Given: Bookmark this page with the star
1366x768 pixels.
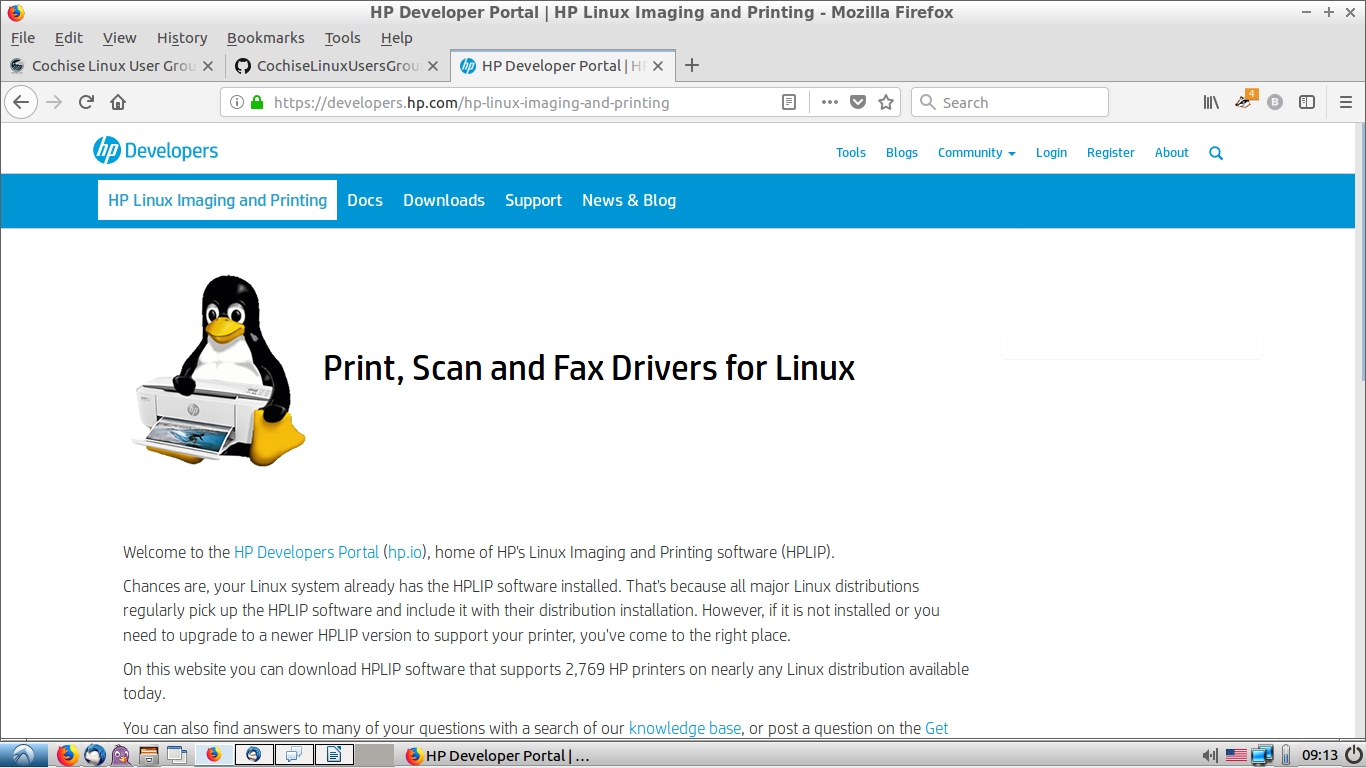Looking at the screenshot, I should click(885, 102).
